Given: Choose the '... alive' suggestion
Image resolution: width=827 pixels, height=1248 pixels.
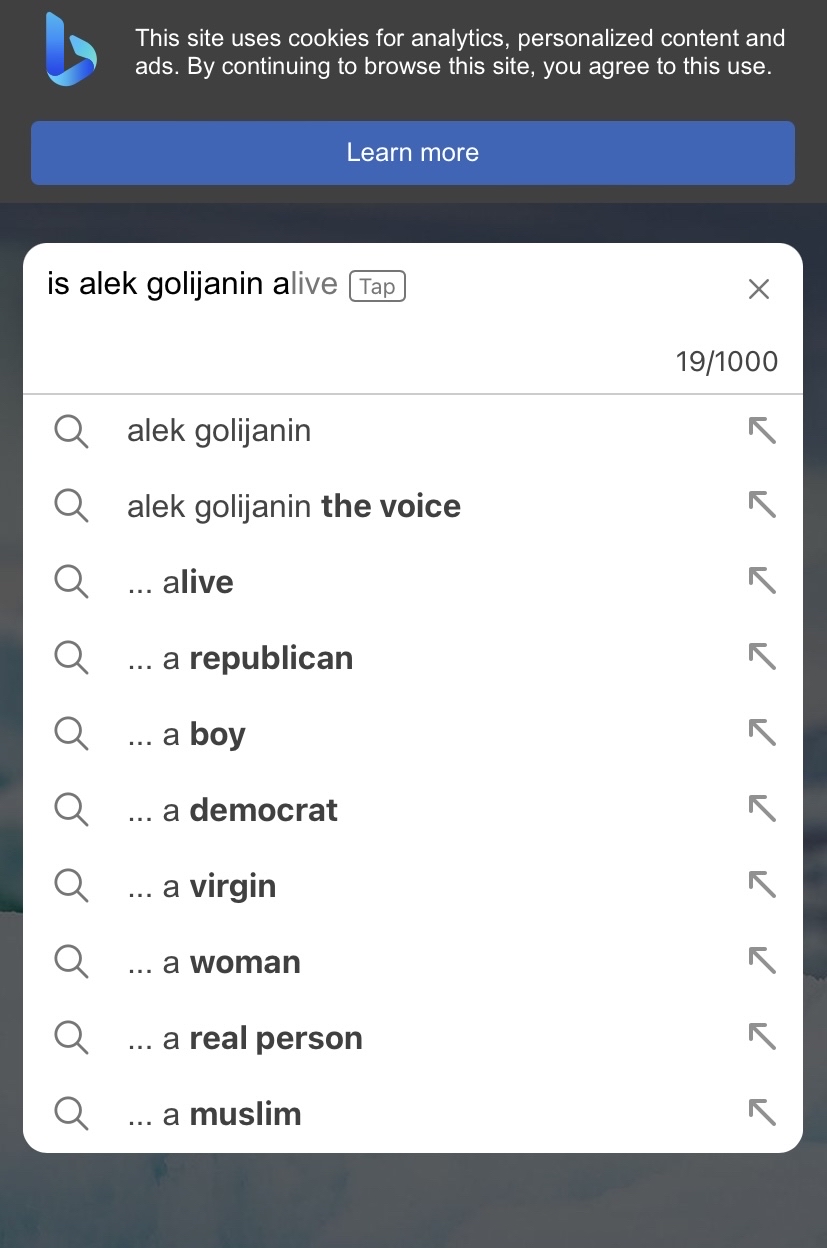Looking at the screenshot, I should [413, 582].
